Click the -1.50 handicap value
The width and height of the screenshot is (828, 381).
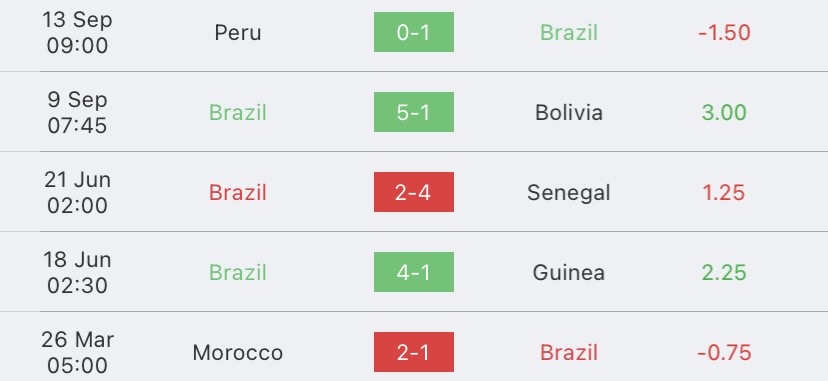point(724,33)
